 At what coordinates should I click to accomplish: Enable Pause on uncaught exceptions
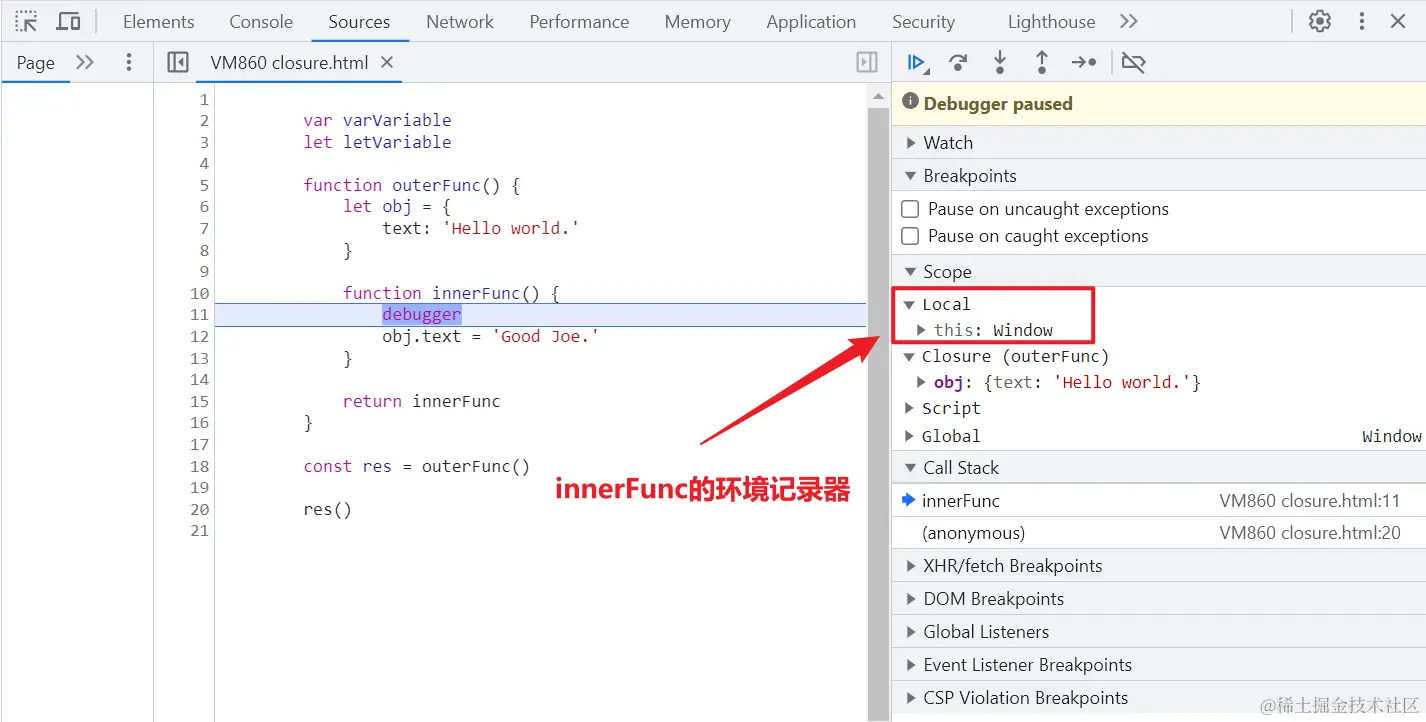tap(910, 209)
